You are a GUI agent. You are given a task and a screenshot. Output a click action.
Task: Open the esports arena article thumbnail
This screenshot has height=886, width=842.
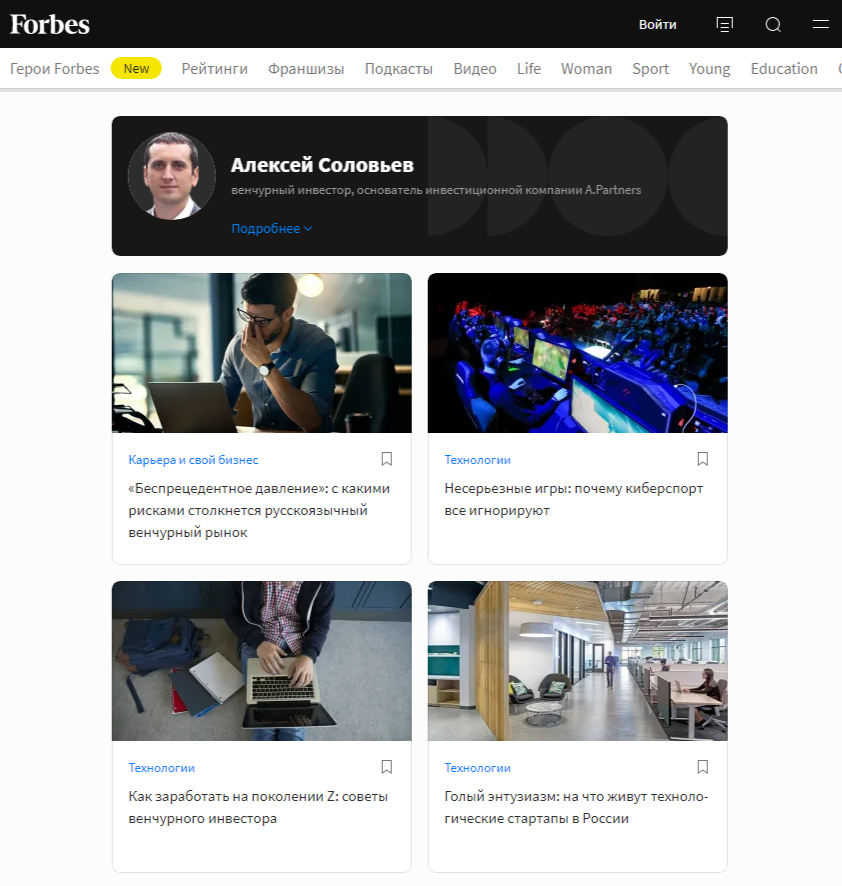[578, 353]
